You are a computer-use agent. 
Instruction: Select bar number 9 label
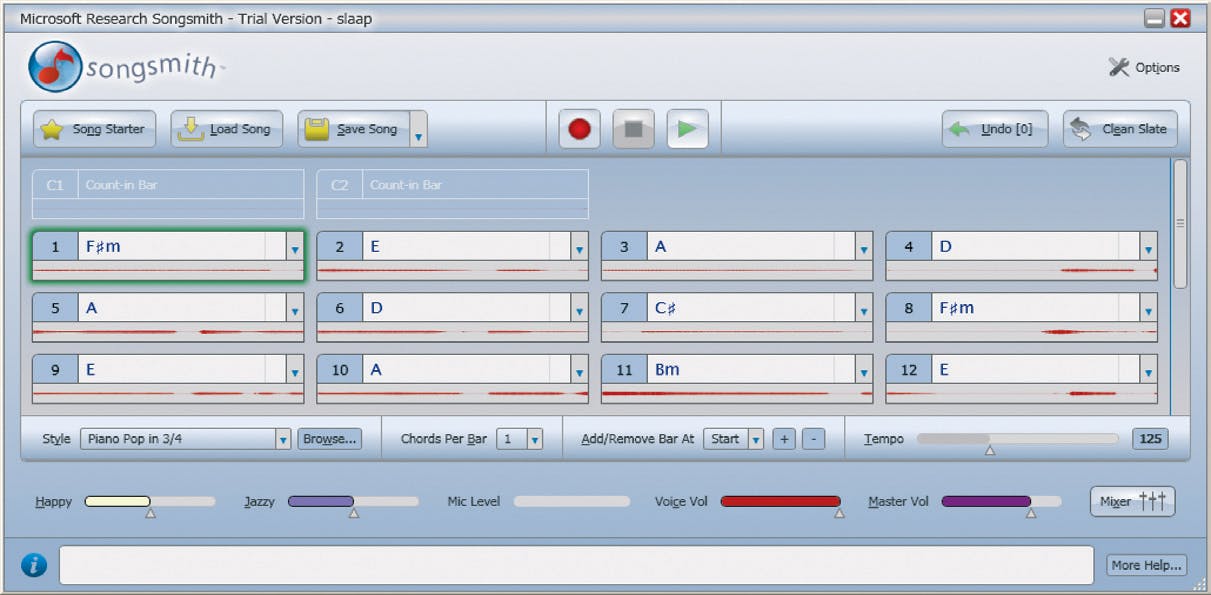[x=55, y=370]
